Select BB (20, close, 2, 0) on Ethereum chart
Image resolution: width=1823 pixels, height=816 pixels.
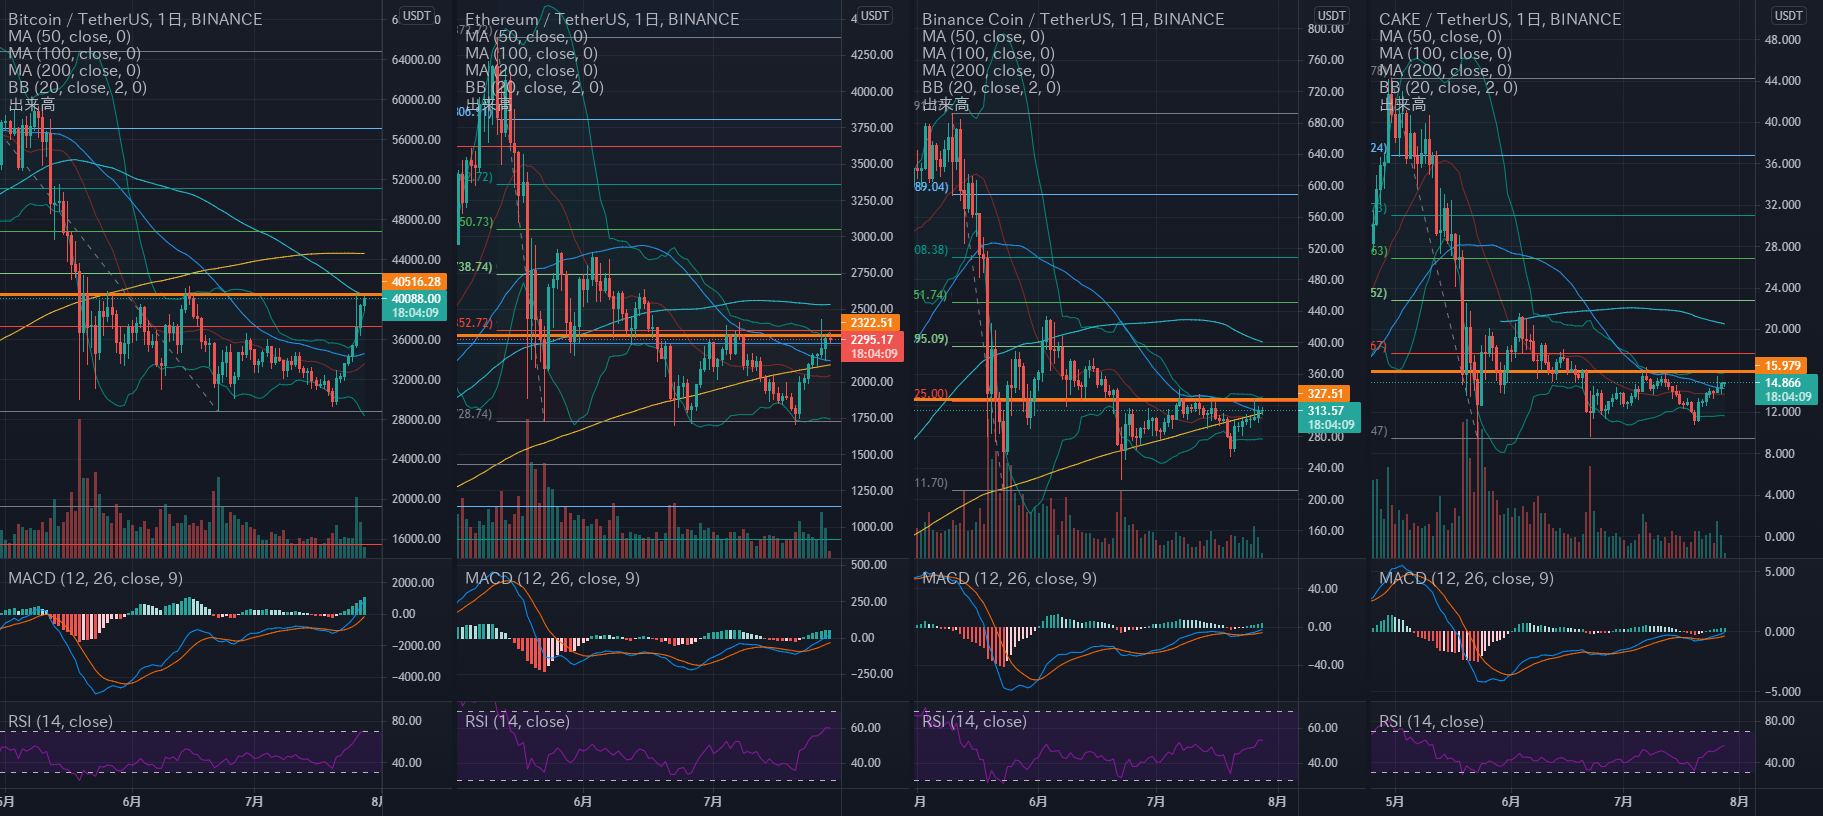pos(534,87)
